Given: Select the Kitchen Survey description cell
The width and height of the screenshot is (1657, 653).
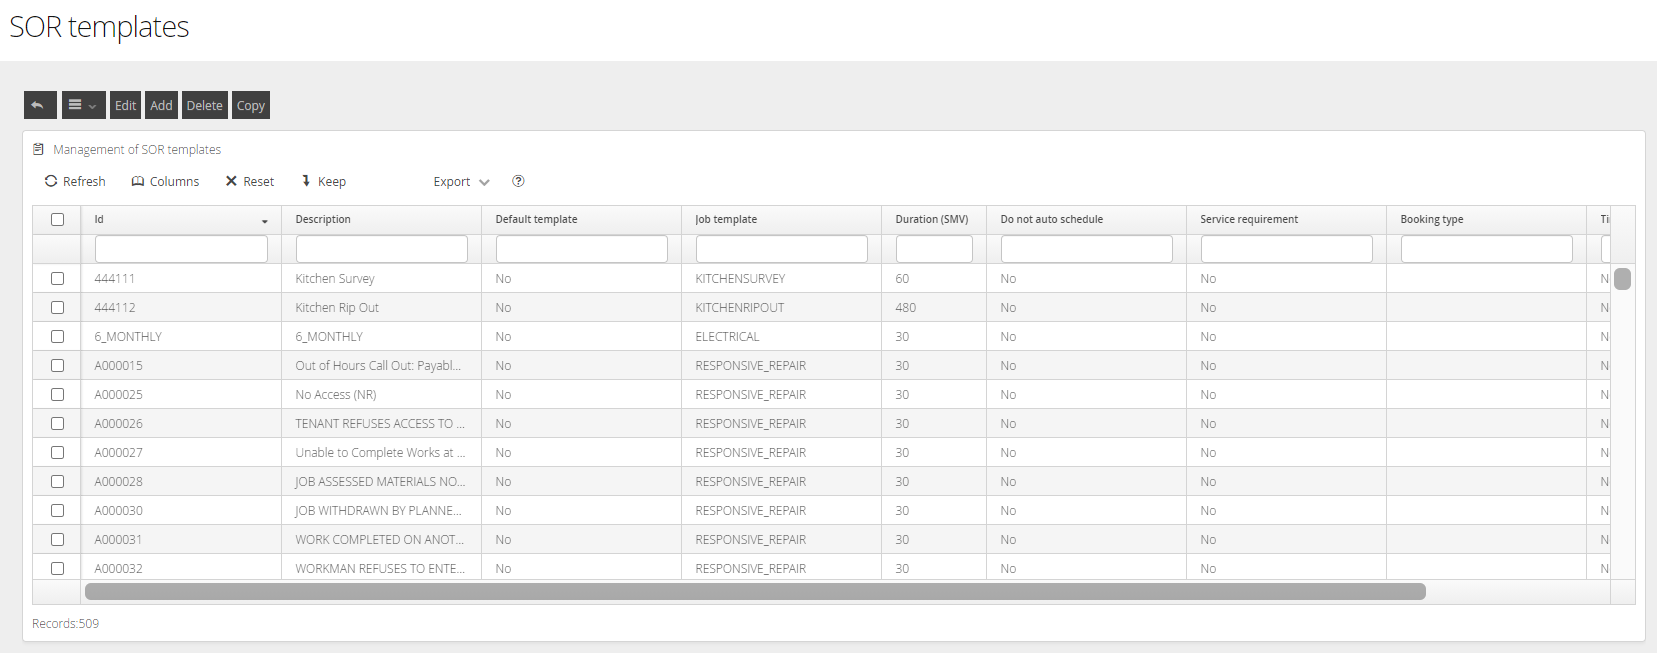Looking at the screenshot, I should (x=381, y=278).
